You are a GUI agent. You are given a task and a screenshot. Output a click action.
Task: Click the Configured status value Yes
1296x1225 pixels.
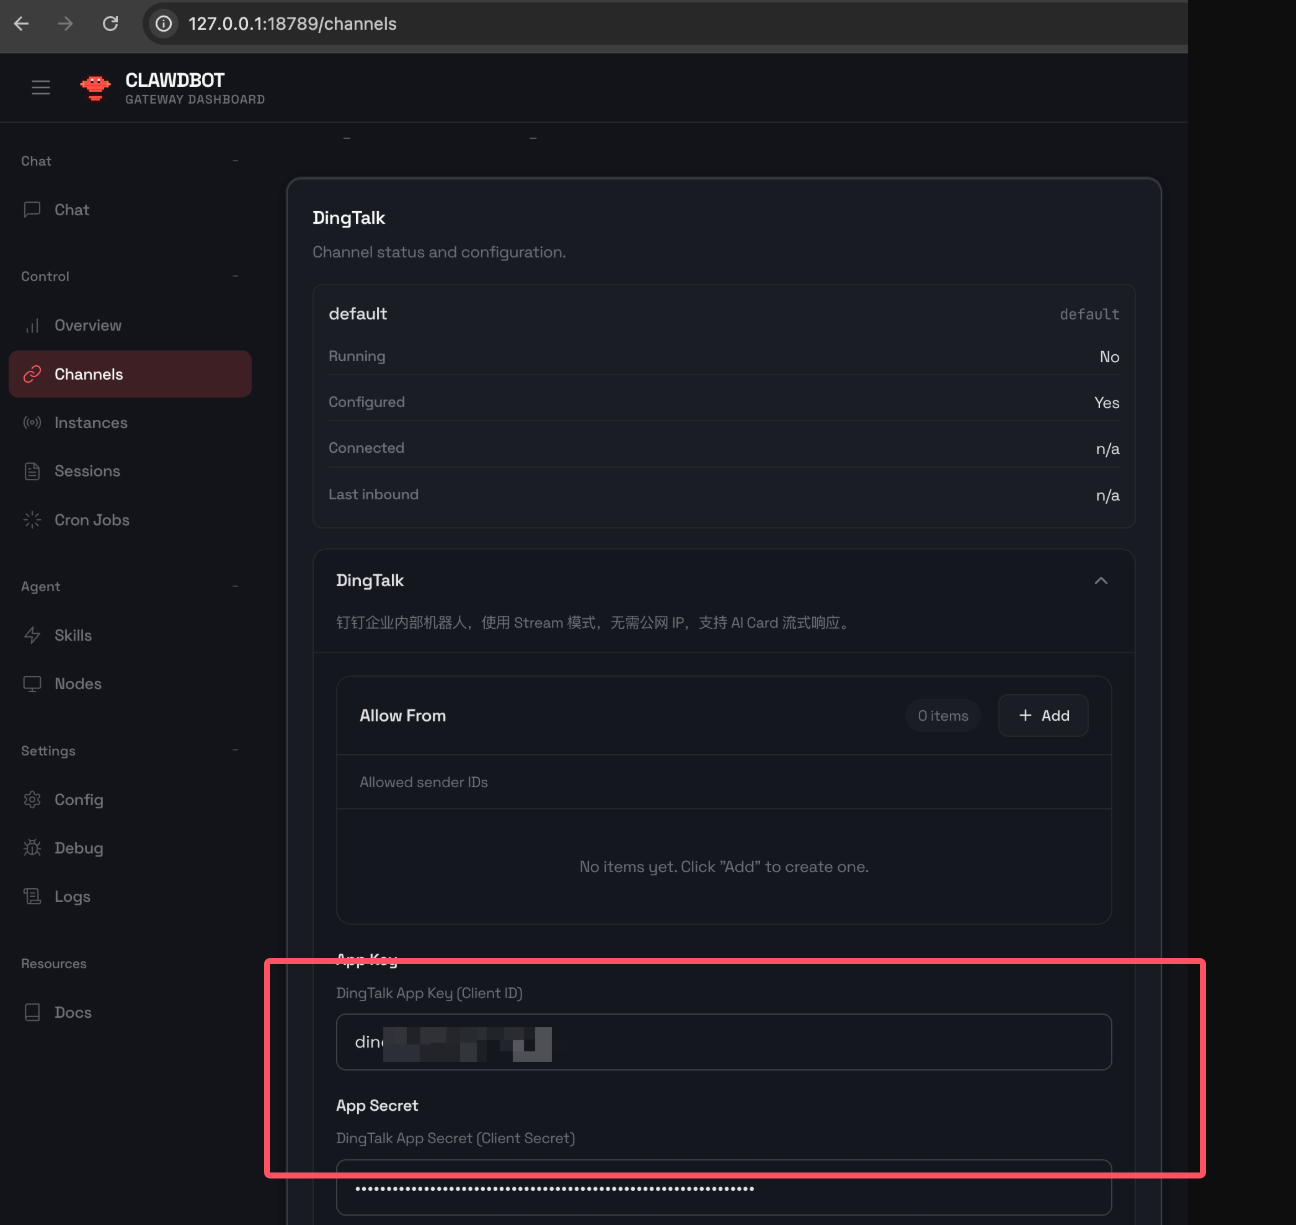(x=1107, y=402)
